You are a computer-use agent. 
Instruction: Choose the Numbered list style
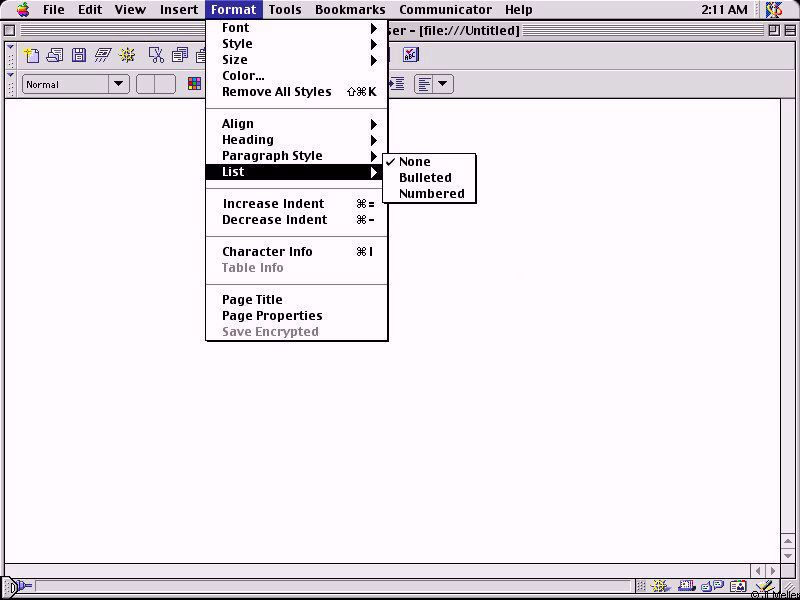(431, 194)
